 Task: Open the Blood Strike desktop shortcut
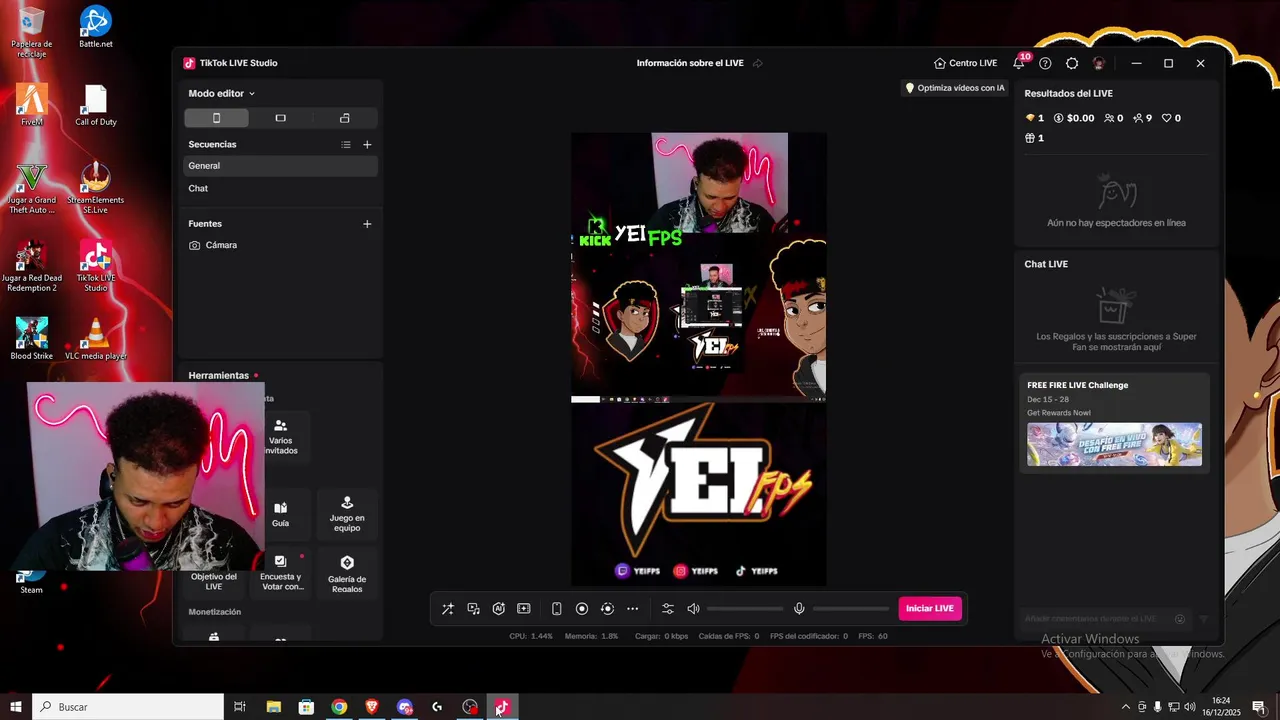(x=32, y=339)
